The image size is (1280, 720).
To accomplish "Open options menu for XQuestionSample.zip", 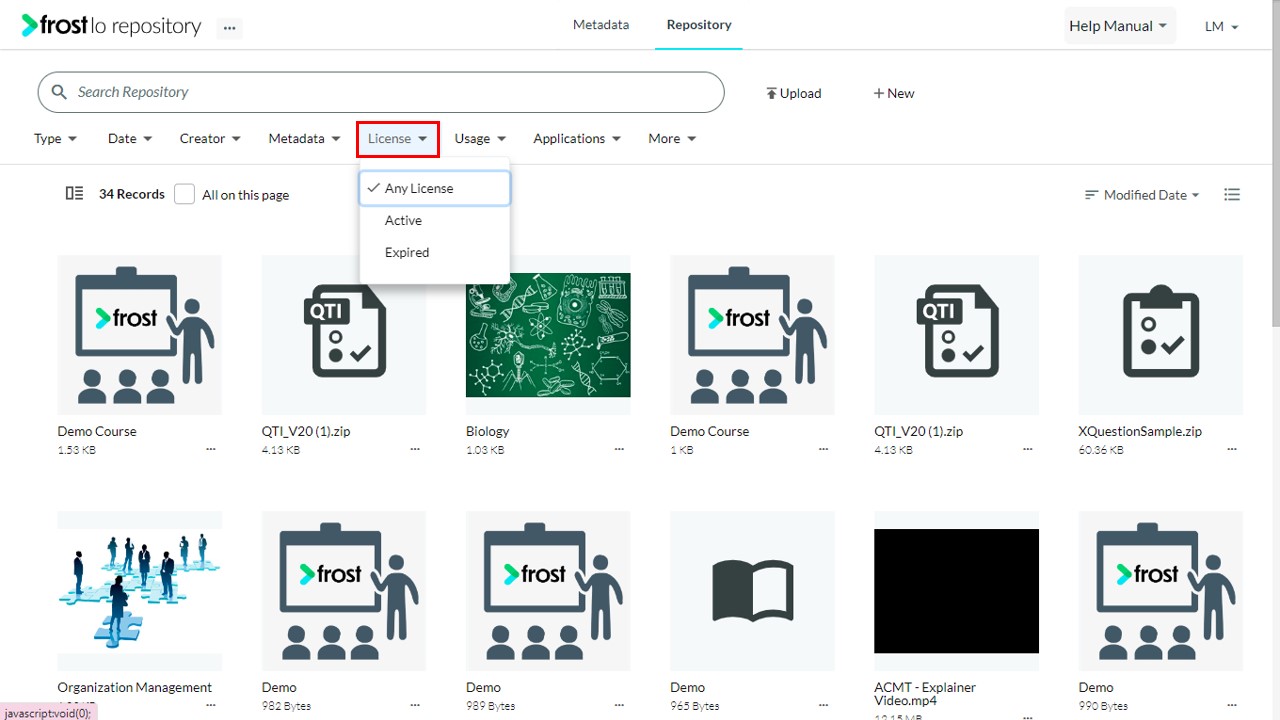I will click(x=1232, y=450).
